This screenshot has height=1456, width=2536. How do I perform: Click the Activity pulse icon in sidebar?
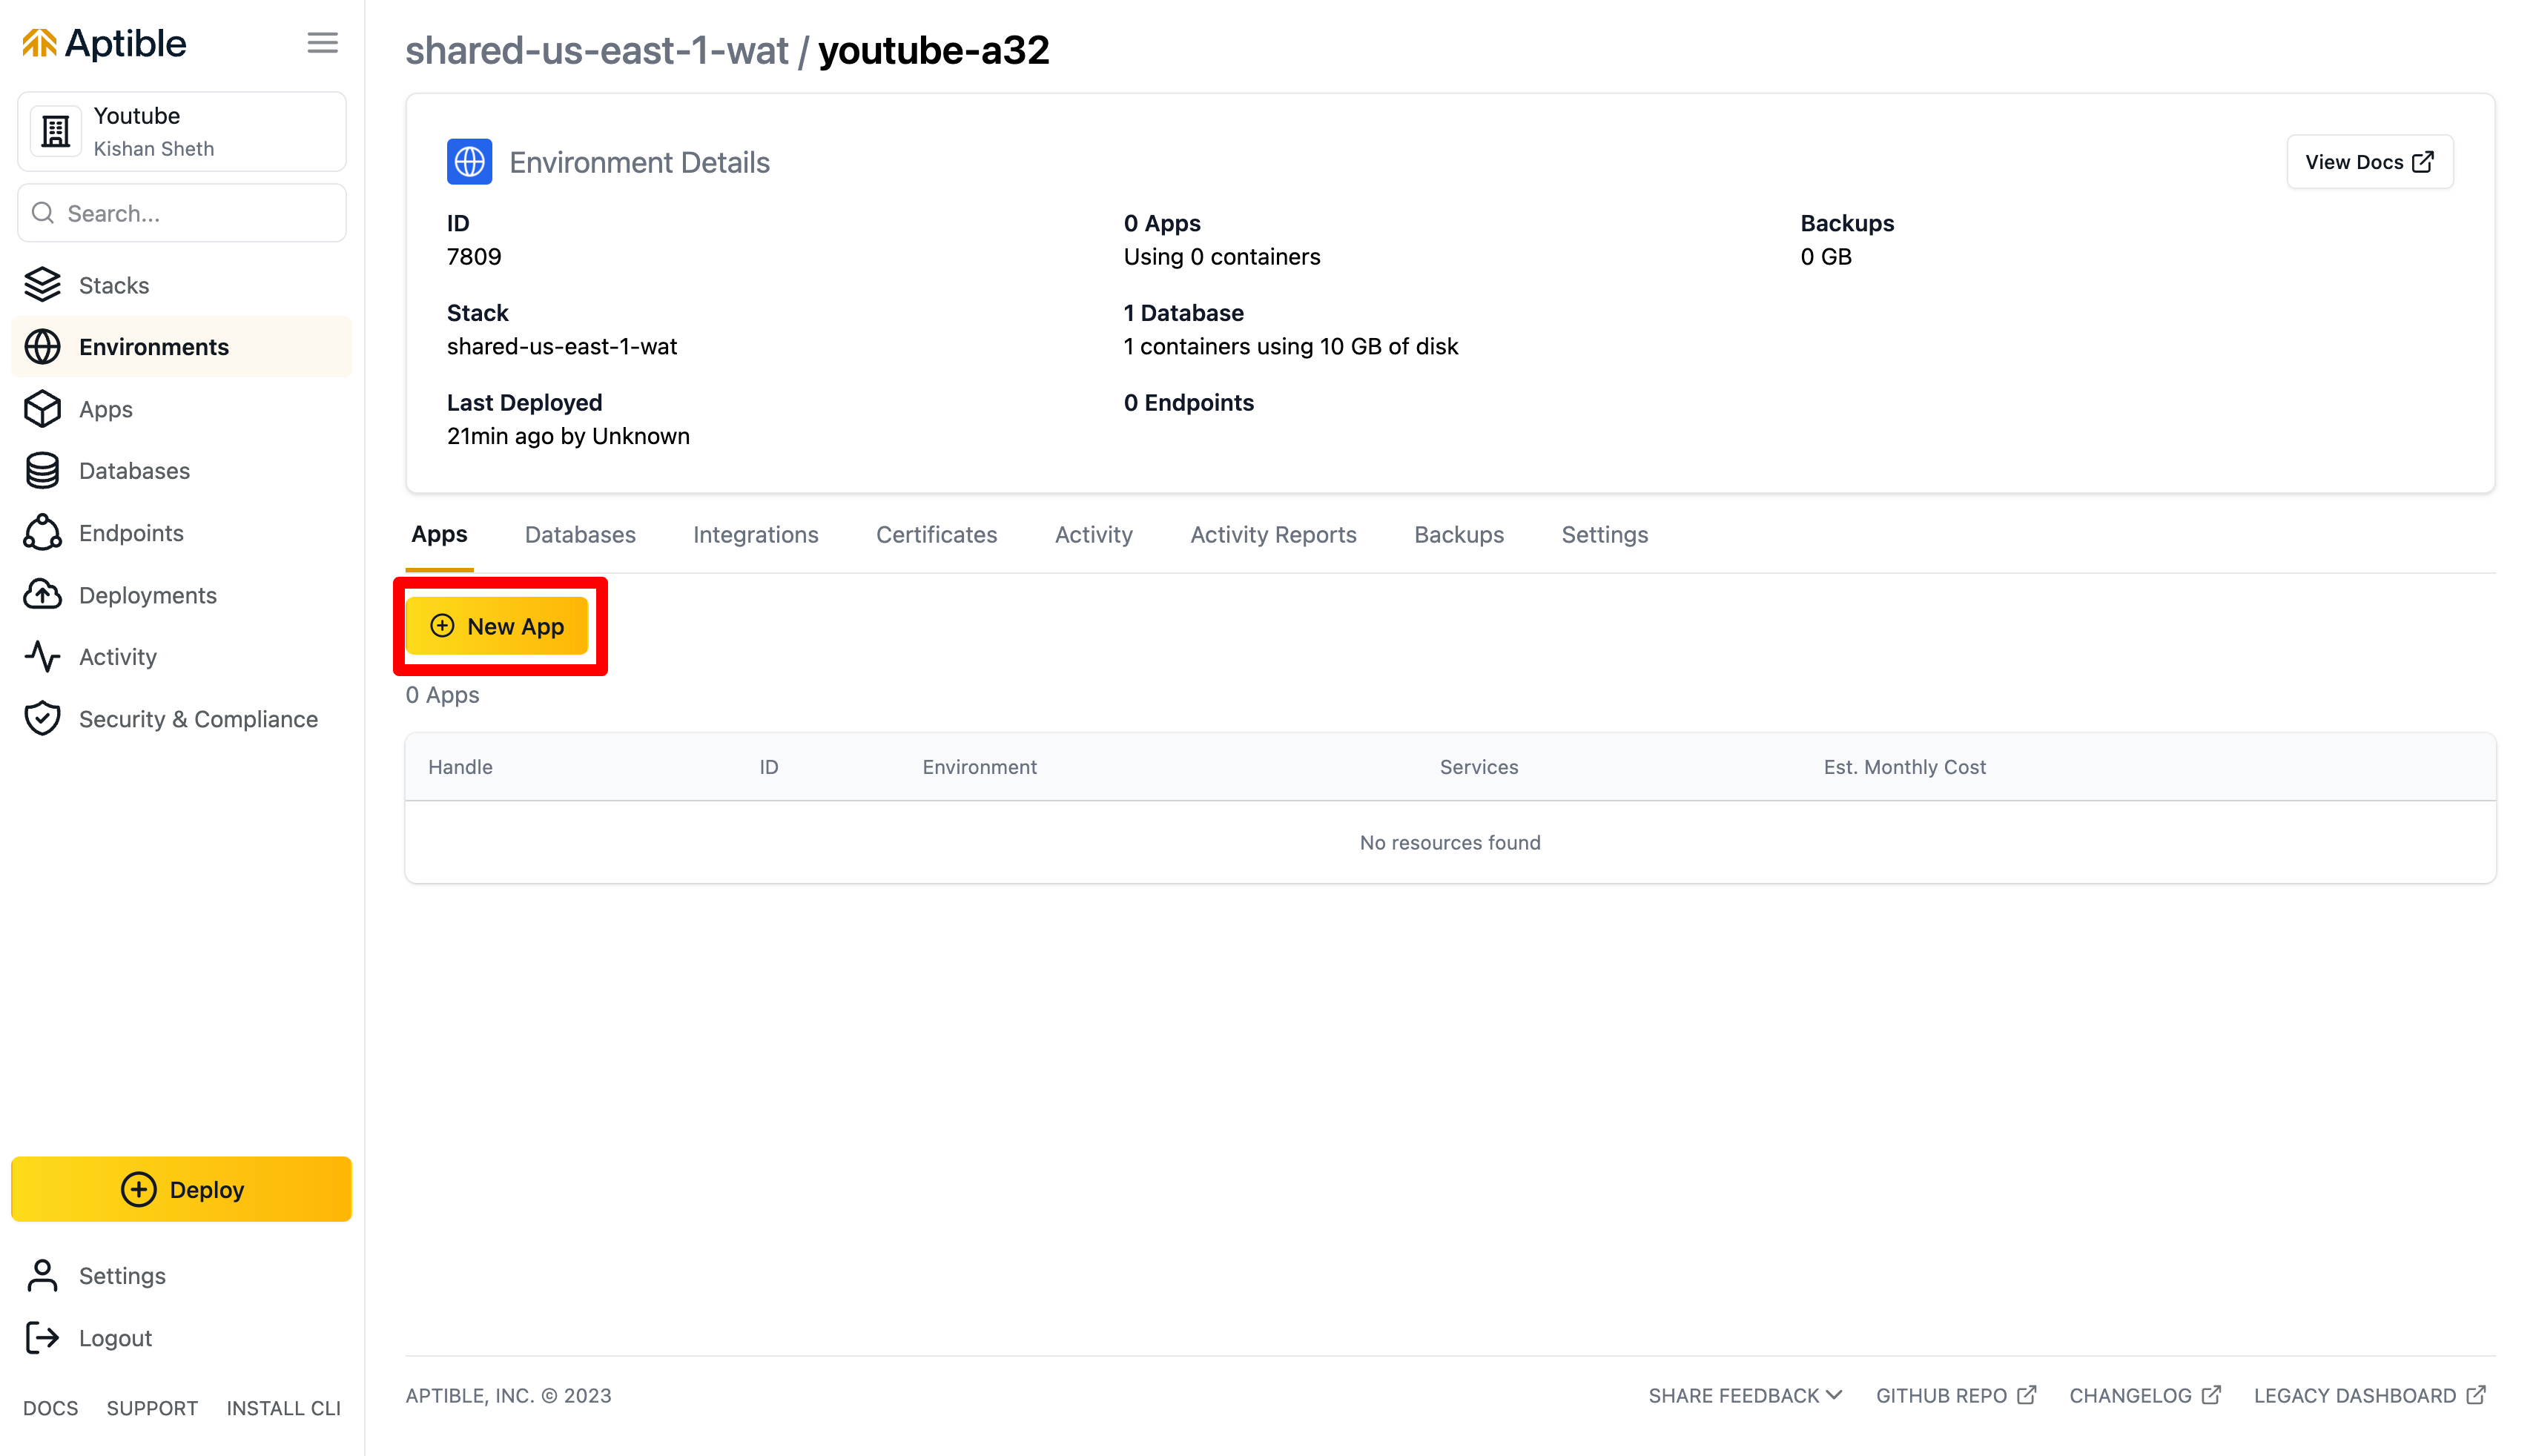point(42,657)
